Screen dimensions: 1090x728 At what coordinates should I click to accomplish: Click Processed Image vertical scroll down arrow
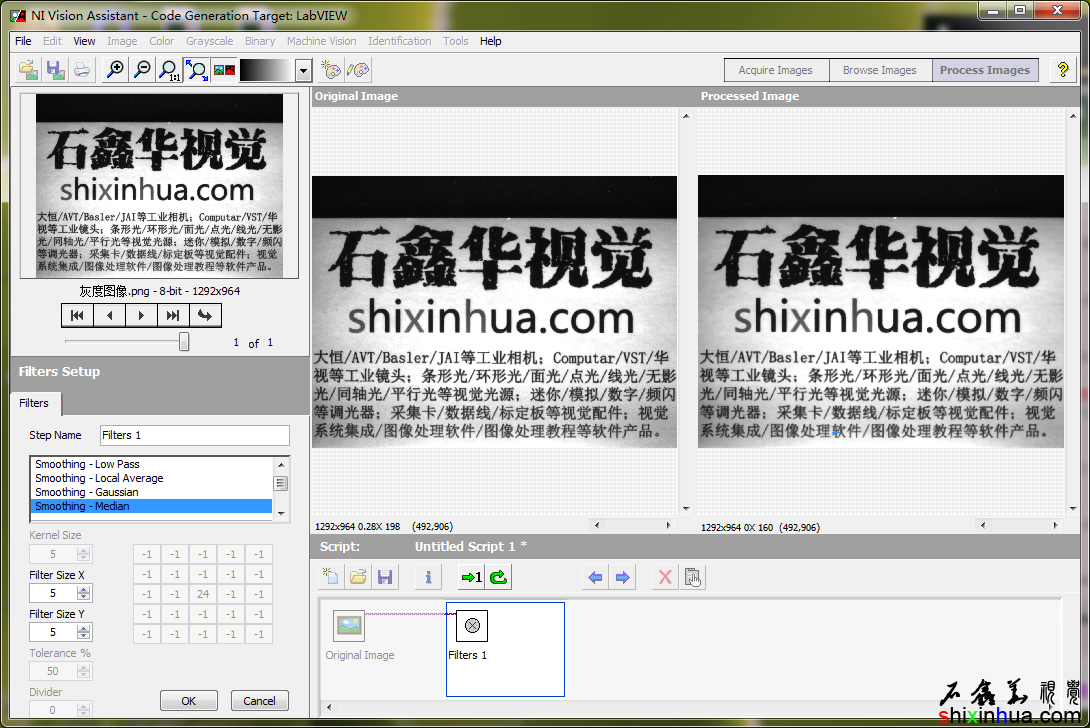pos(1073,508)
